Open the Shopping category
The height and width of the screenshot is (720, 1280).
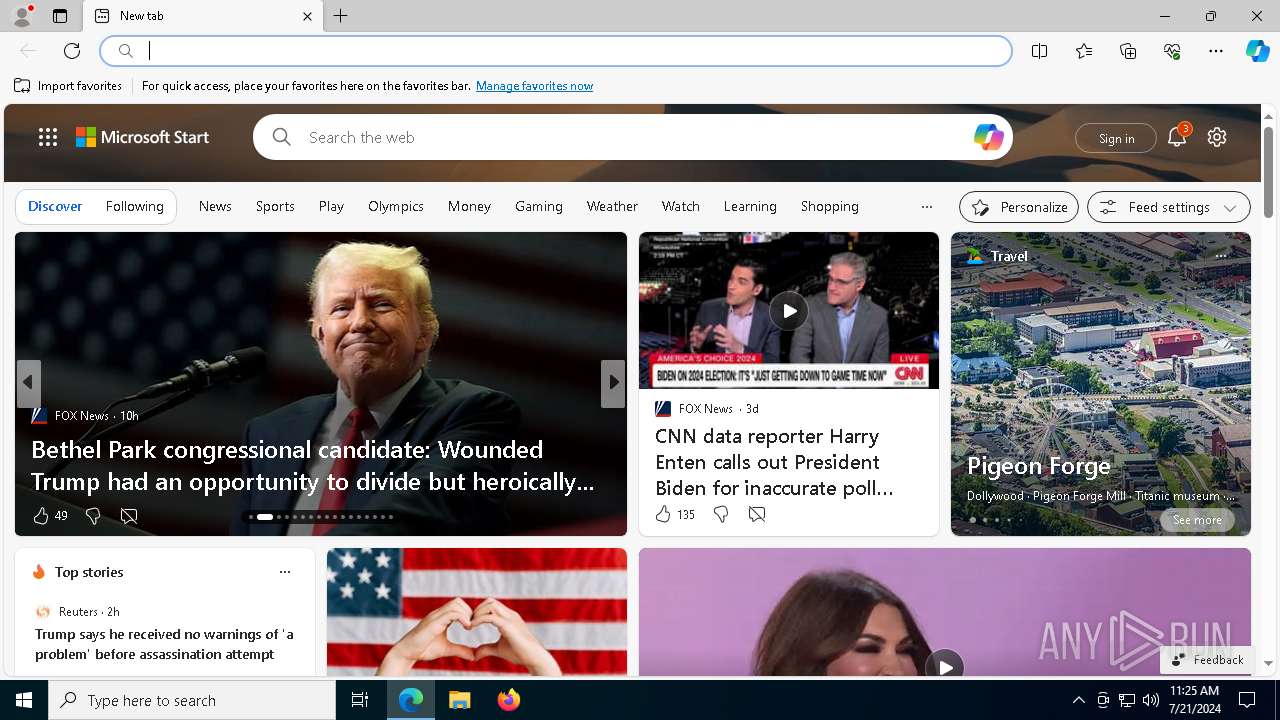830,206
